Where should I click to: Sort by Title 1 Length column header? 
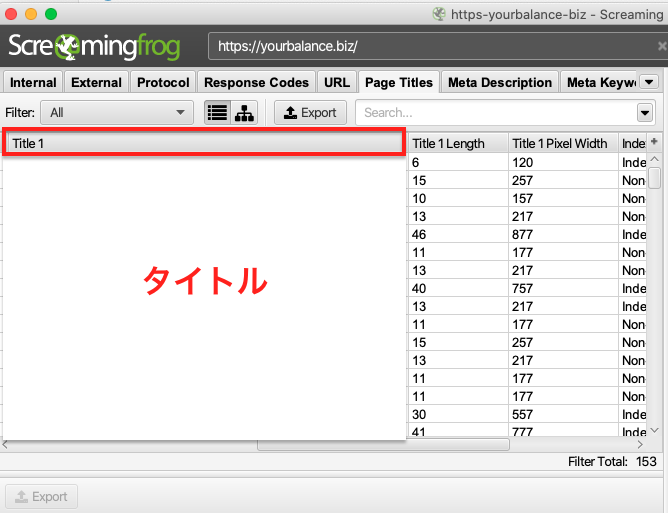point(458,144)
